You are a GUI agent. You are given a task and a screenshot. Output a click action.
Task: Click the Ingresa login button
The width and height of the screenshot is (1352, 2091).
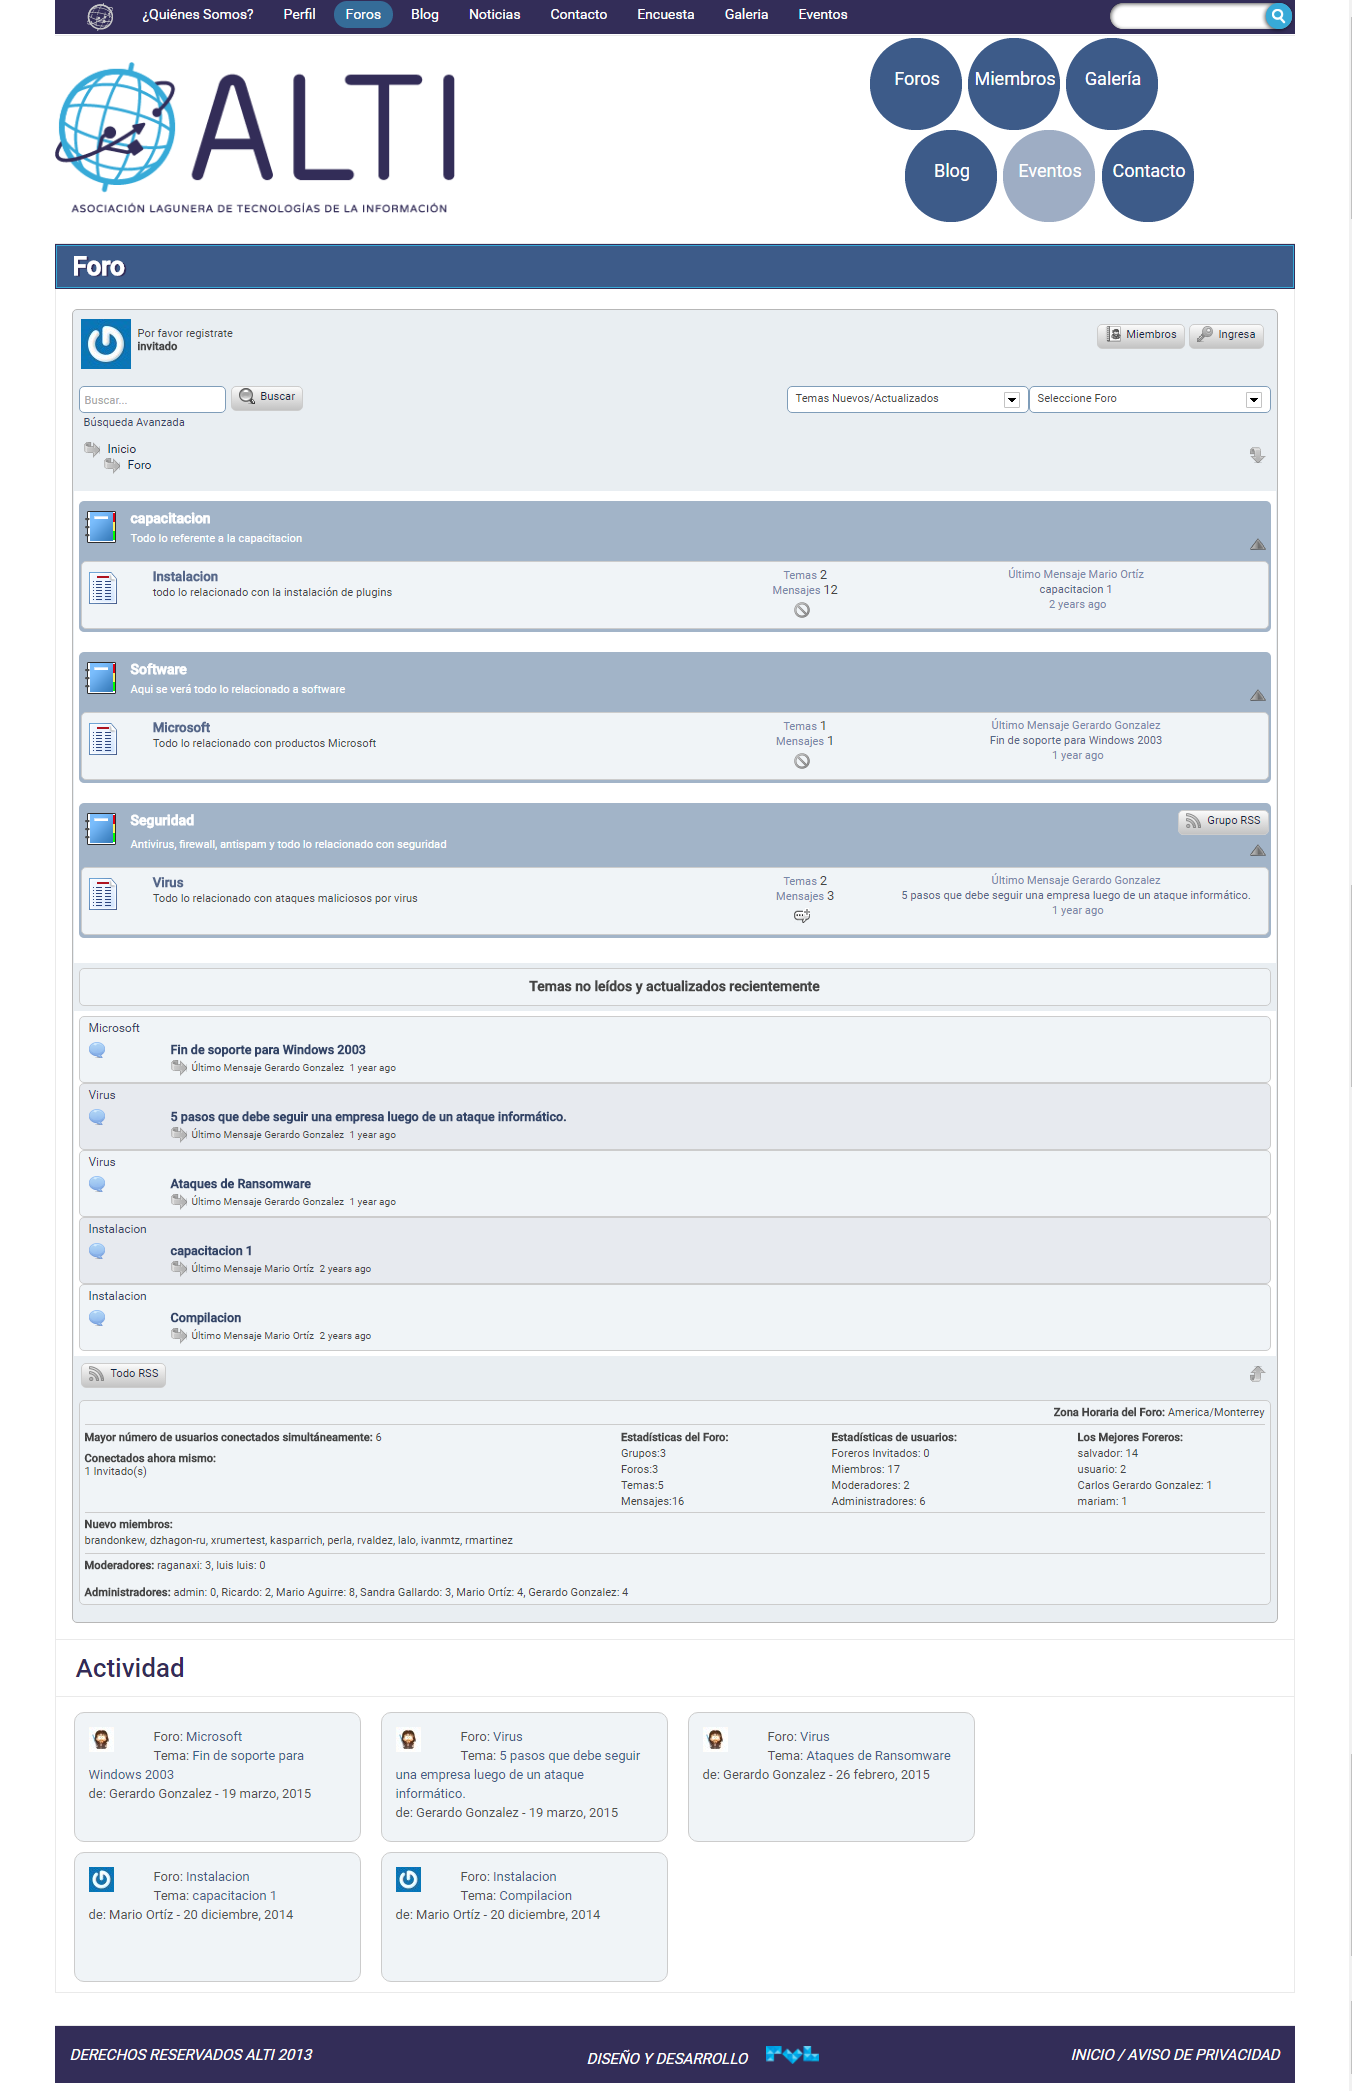(x=1226, y=335)
